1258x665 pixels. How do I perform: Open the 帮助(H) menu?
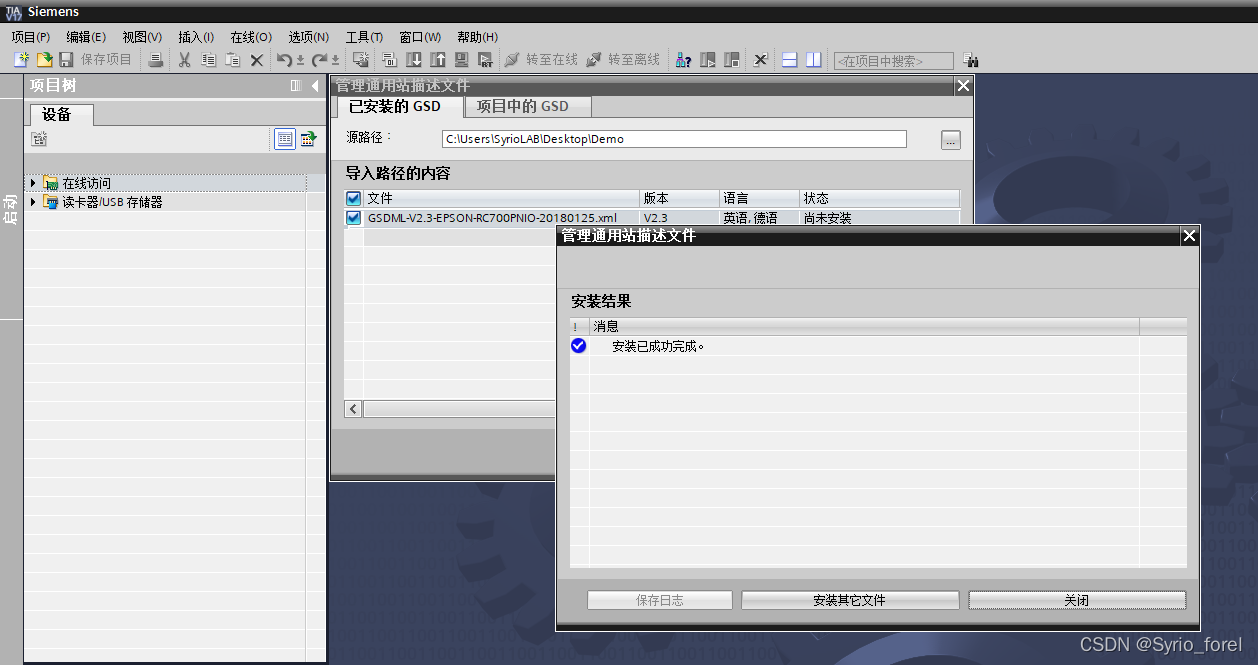pyautogui.click(x=478, y=37)
